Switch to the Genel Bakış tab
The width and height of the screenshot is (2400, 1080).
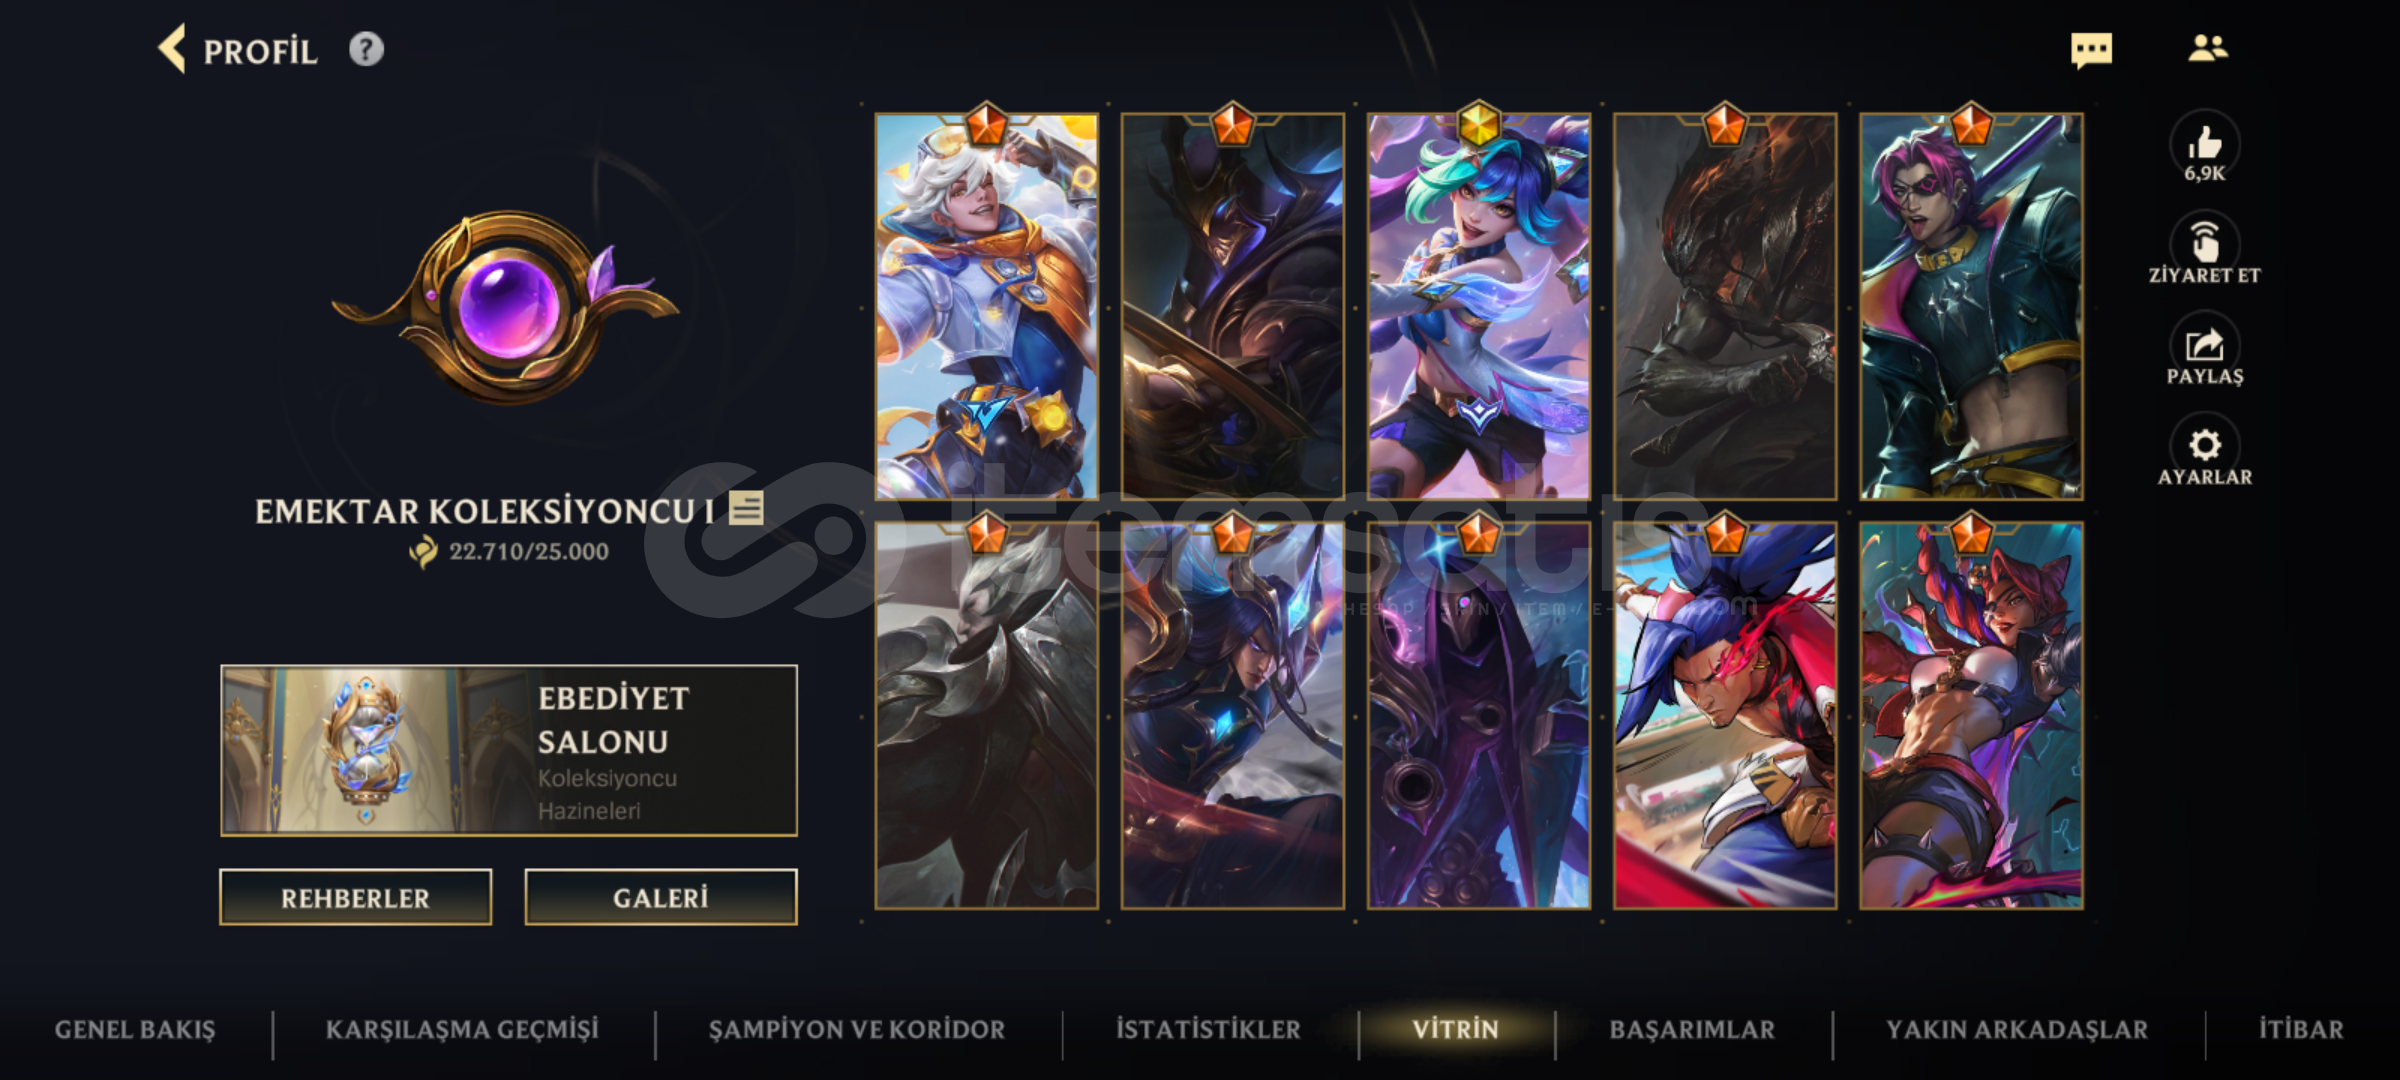click(x=135, y=1029)
